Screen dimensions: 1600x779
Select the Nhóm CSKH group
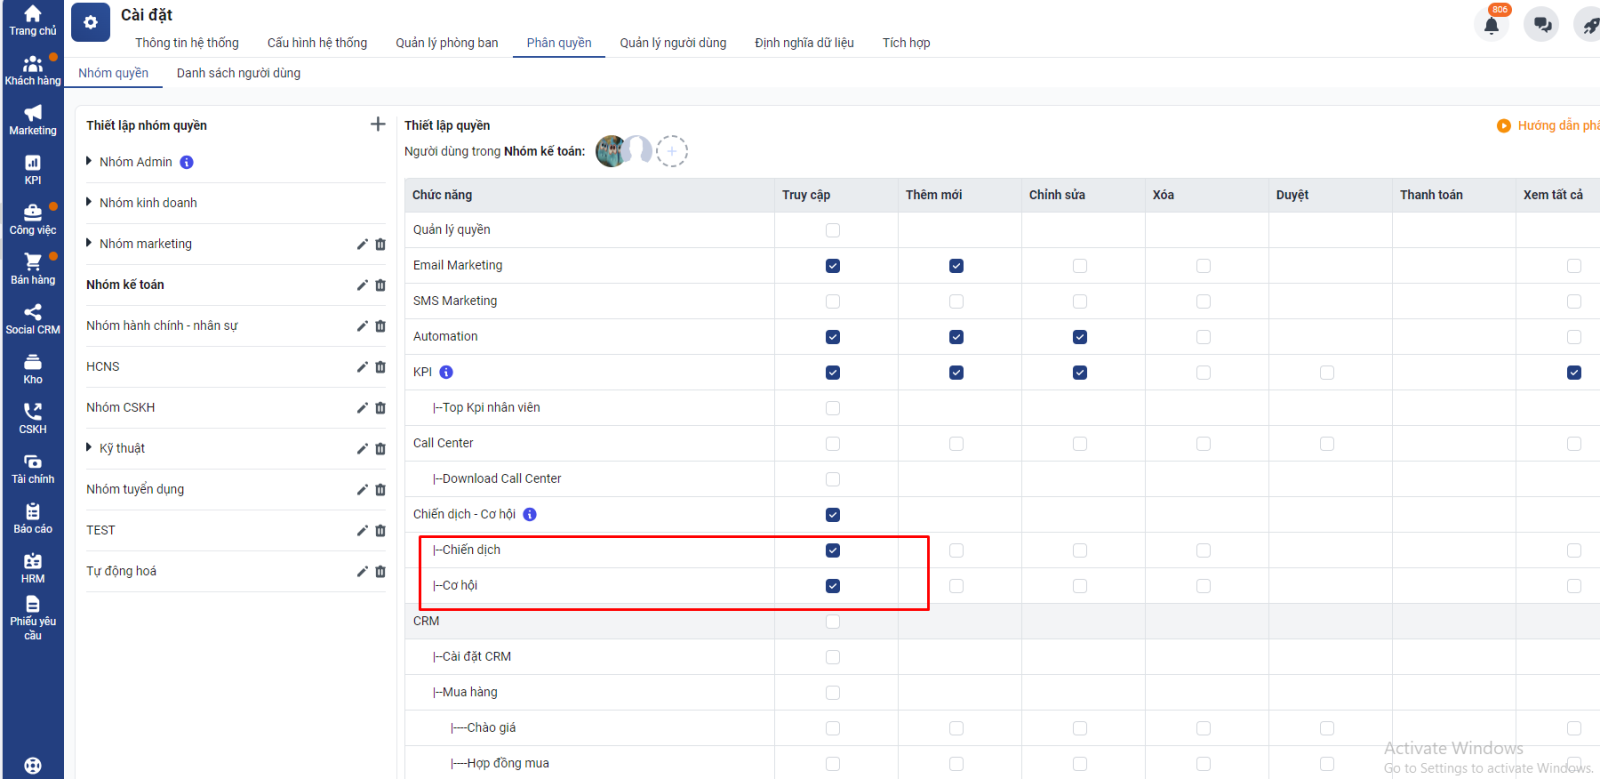[121, 408]
